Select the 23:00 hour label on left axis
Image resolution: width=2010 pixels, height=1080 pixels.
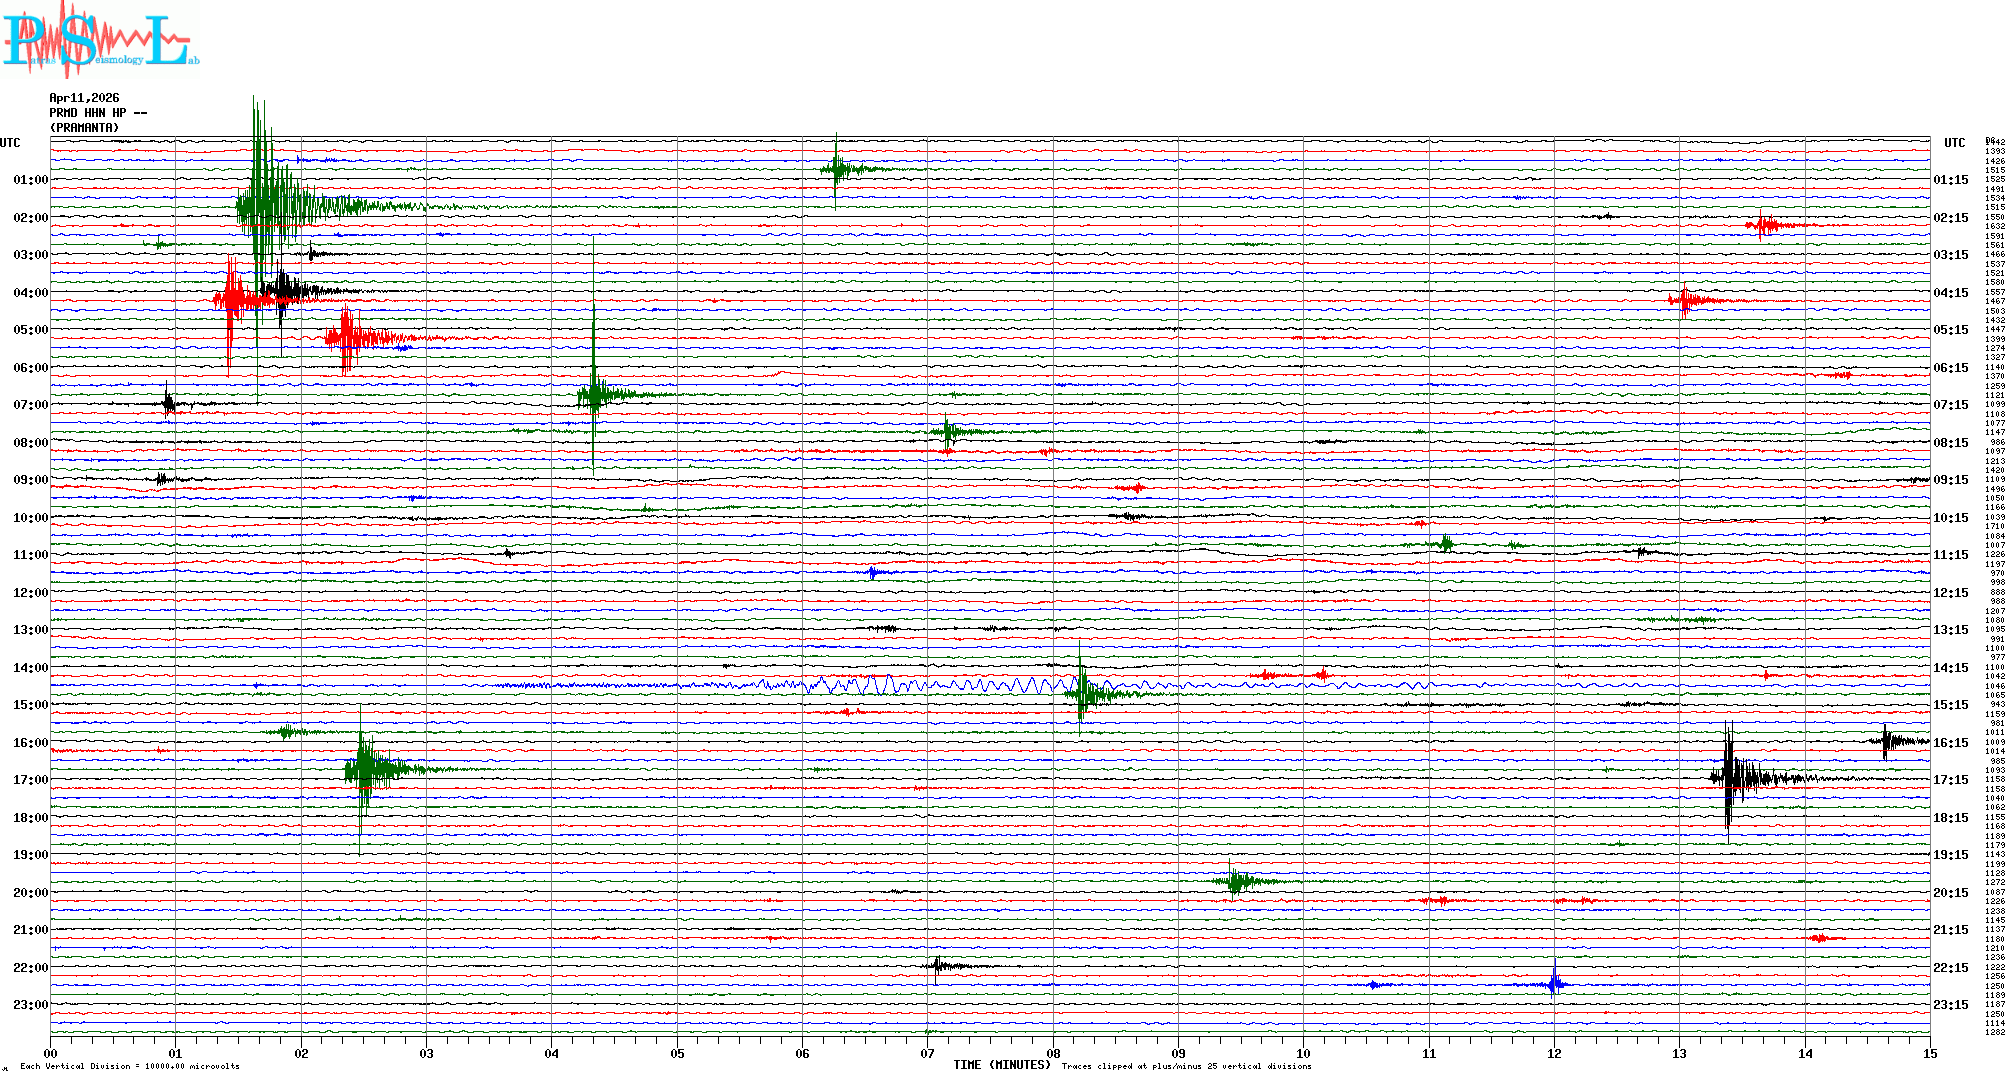click(30, 1005)
